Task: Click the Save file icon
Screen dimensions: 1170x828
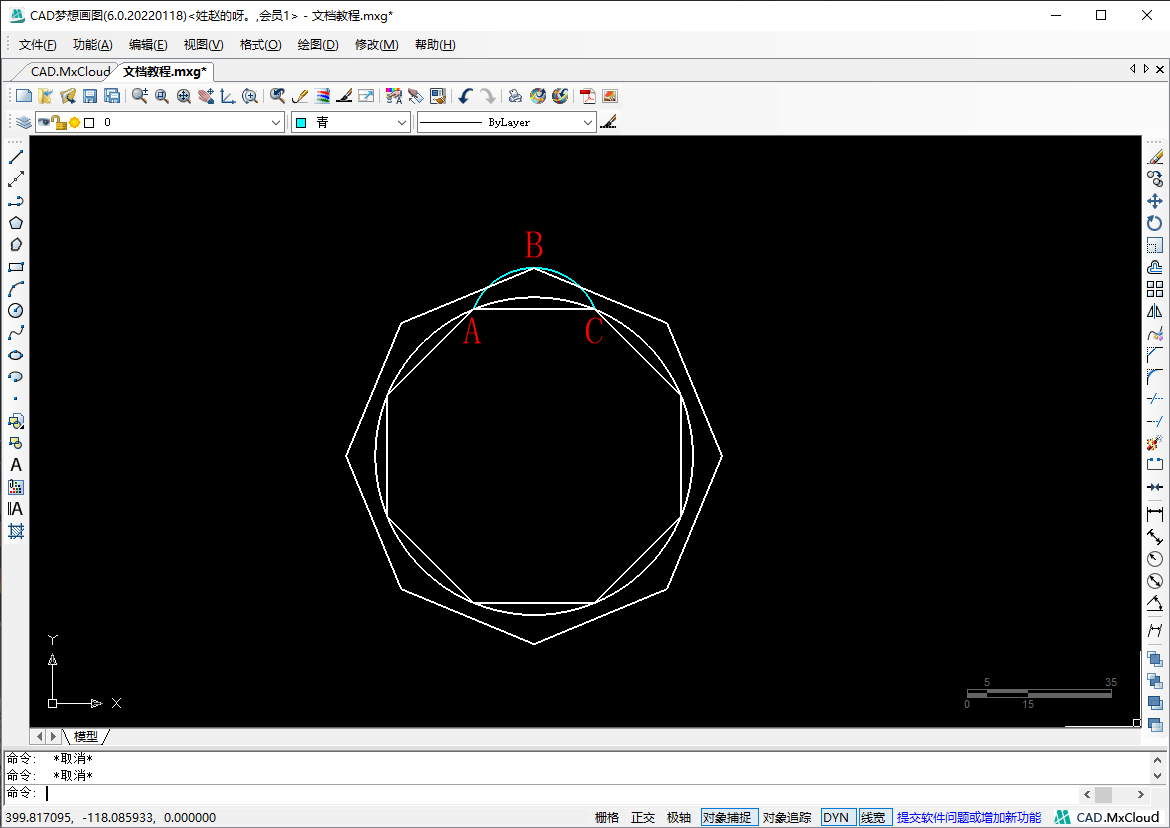Action: [90, 96]
